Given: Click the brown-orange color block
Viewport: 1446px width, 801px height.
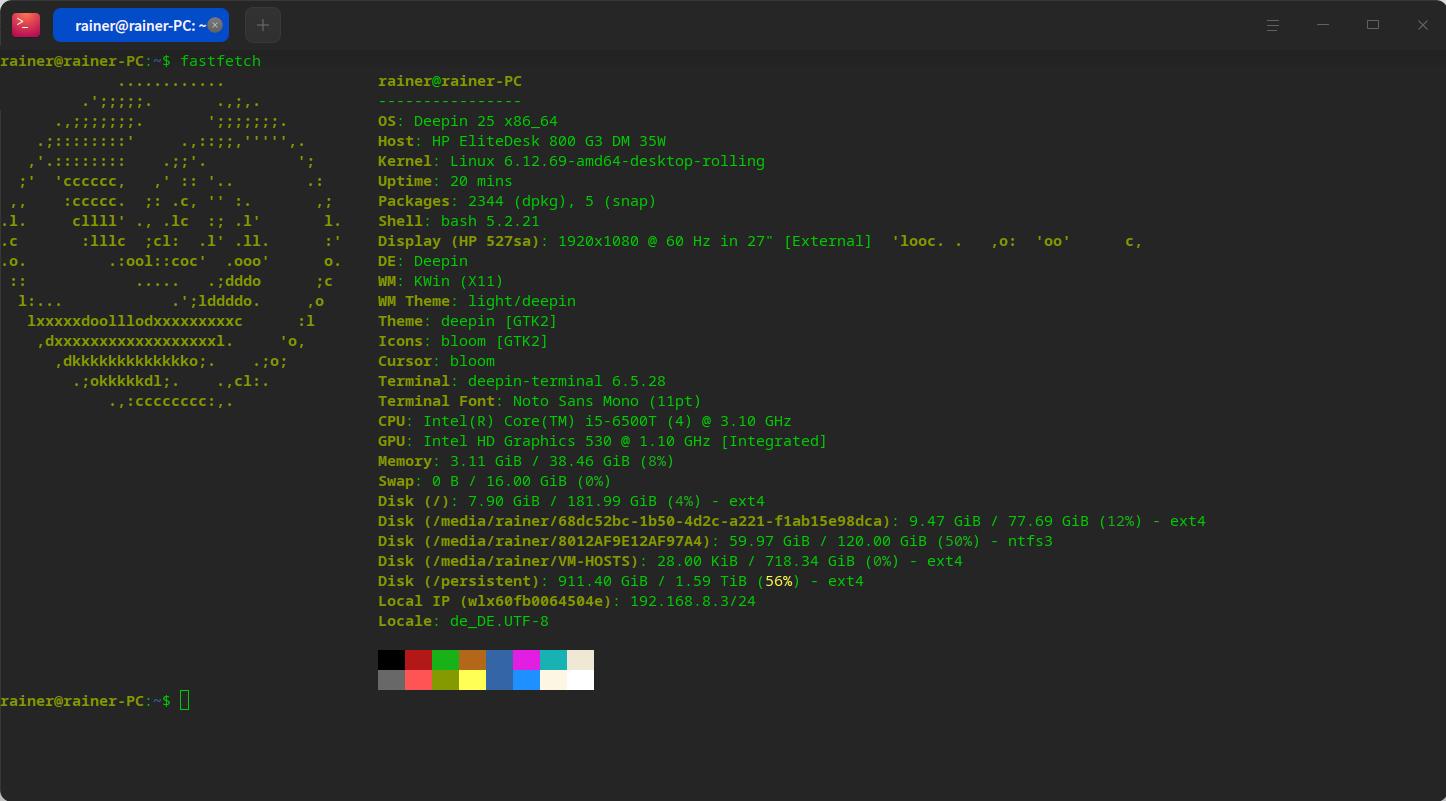Looking at the screenshot, I should (x=472, y=660).
